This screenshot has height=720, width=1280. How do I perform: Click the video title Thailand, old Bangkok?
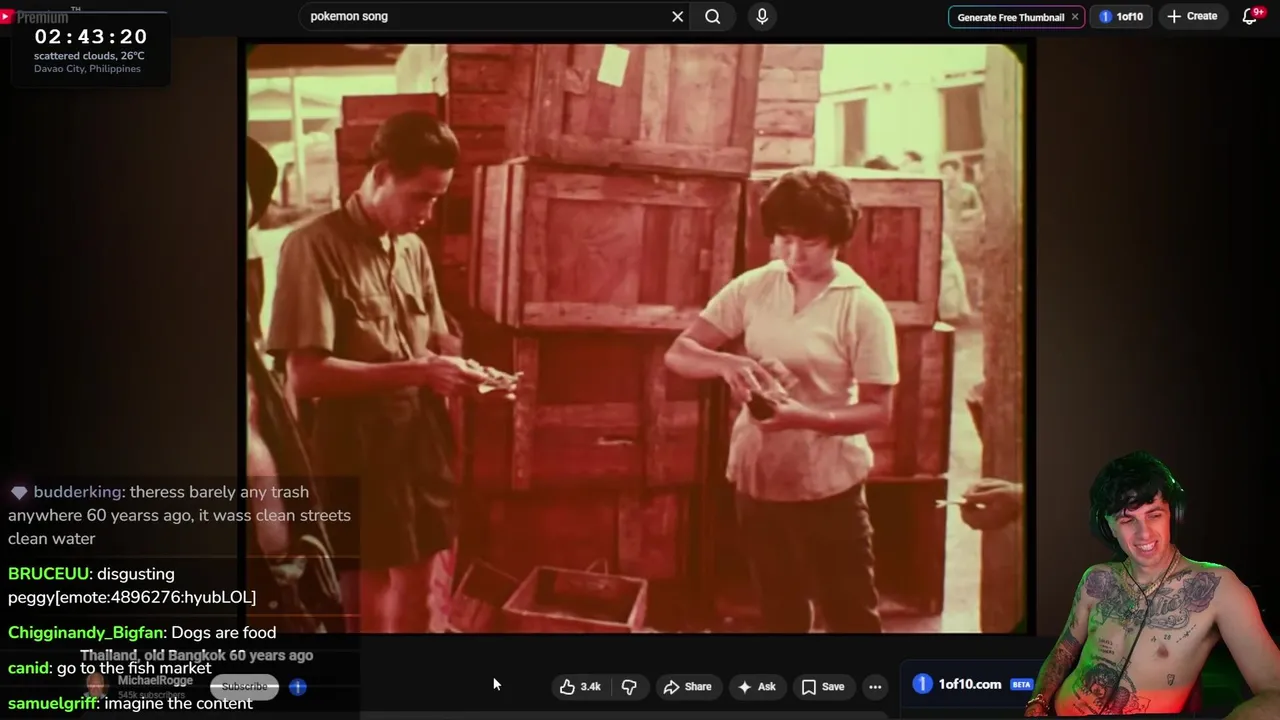(196, 655)
